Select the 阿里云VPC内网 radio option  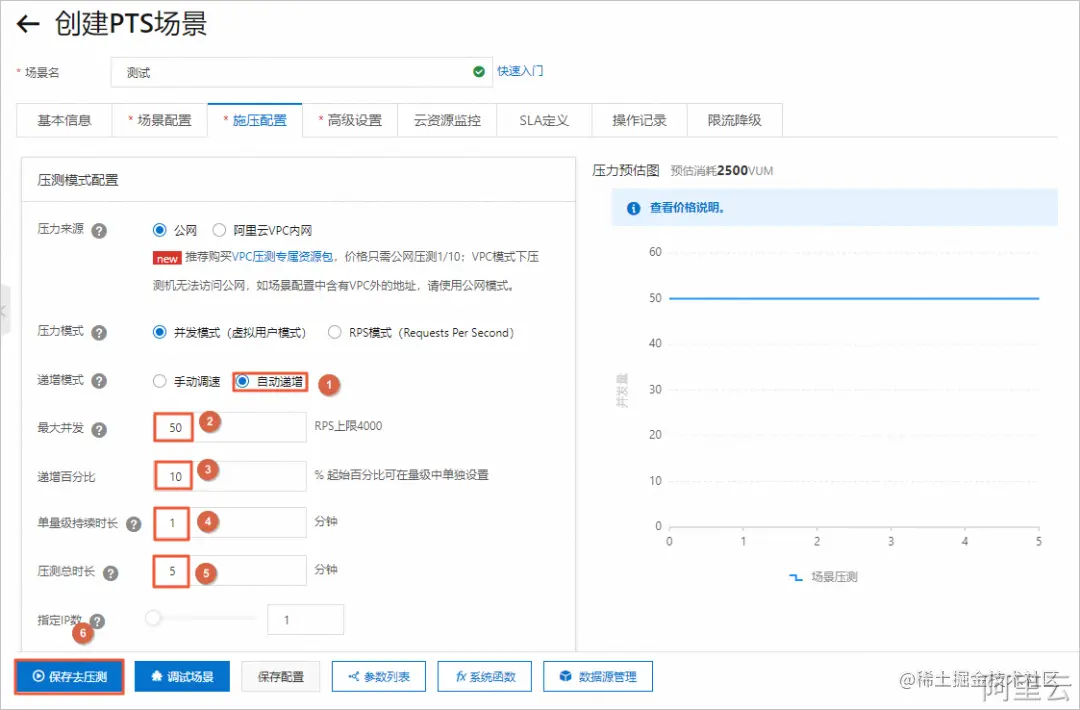(x=219, y=229)
